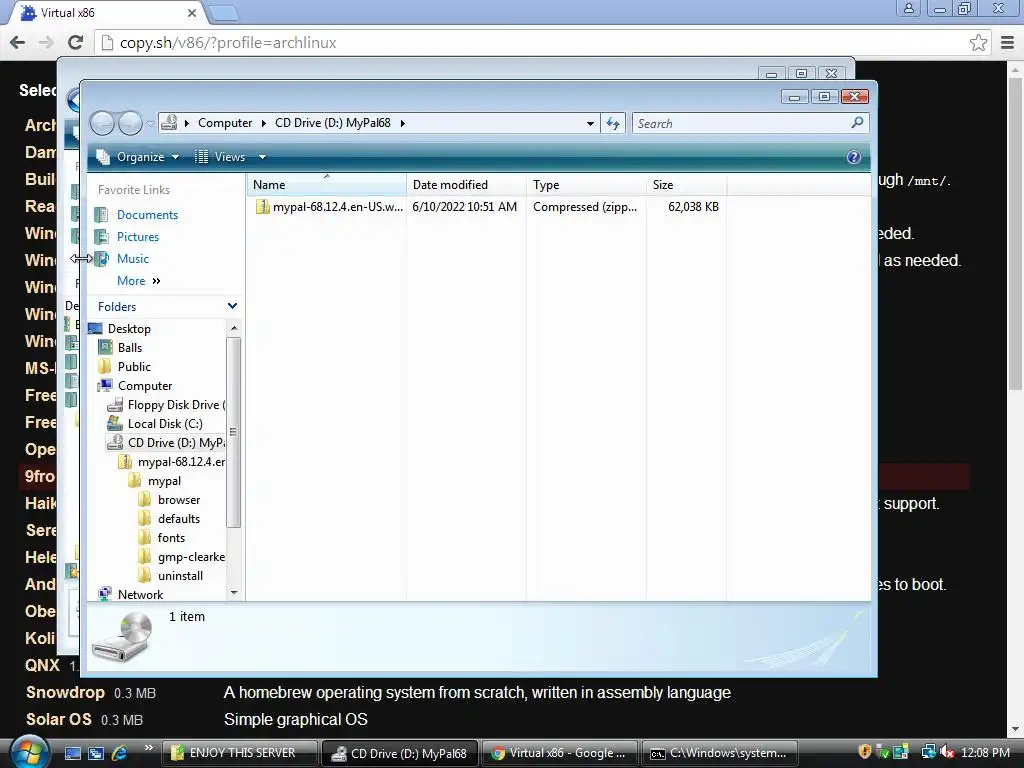Open Documents in Favorite Links
Screen dimensions: 1024x768
coord(147,215)
